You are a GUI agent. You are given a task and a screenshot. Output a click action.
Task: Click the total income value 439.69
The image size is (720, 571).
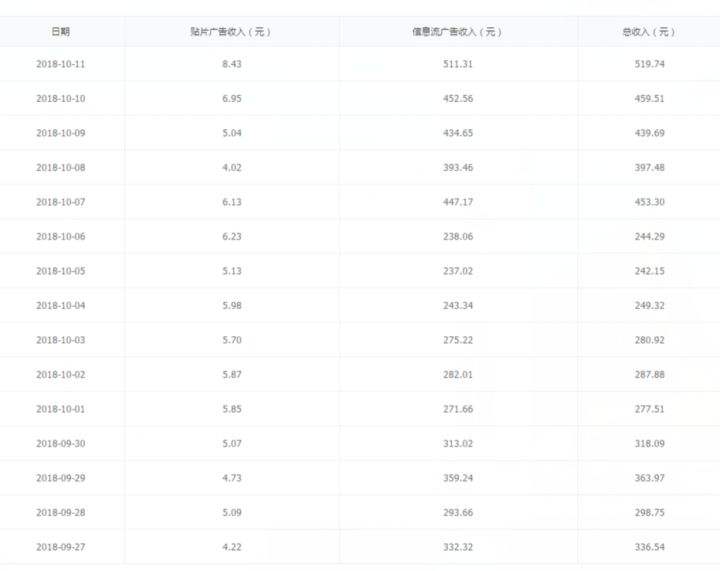pos(649,133)
